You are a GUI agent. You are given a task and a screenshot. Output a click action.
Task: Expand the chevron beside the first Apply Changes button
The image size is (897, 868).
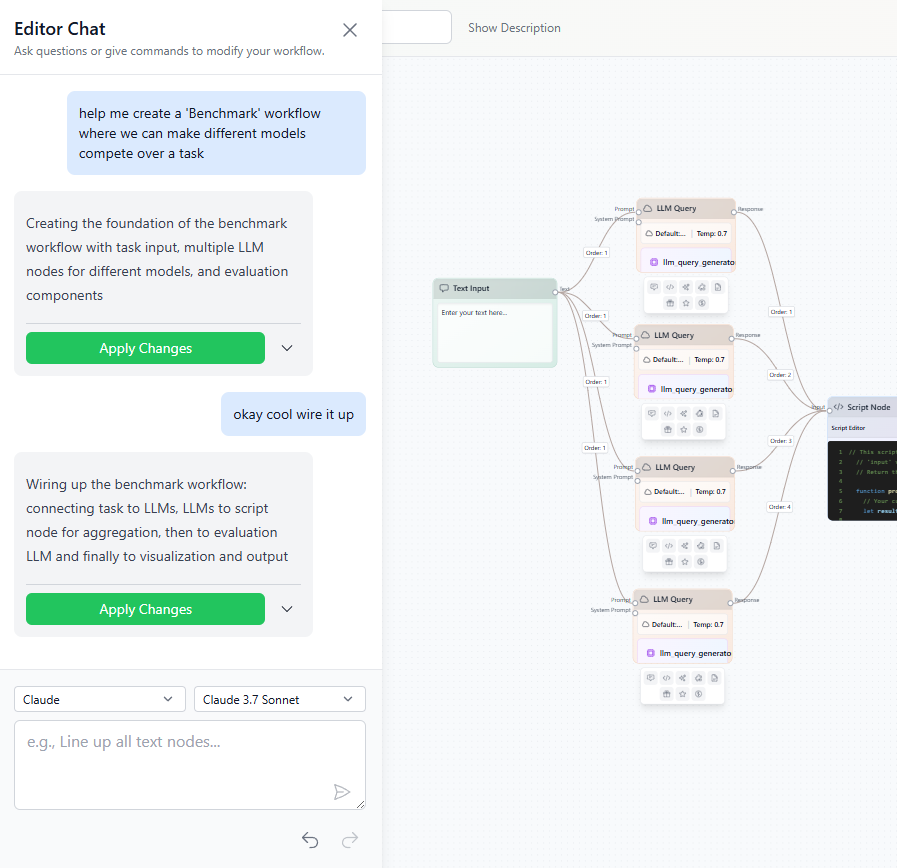click(x=287, y=348)
